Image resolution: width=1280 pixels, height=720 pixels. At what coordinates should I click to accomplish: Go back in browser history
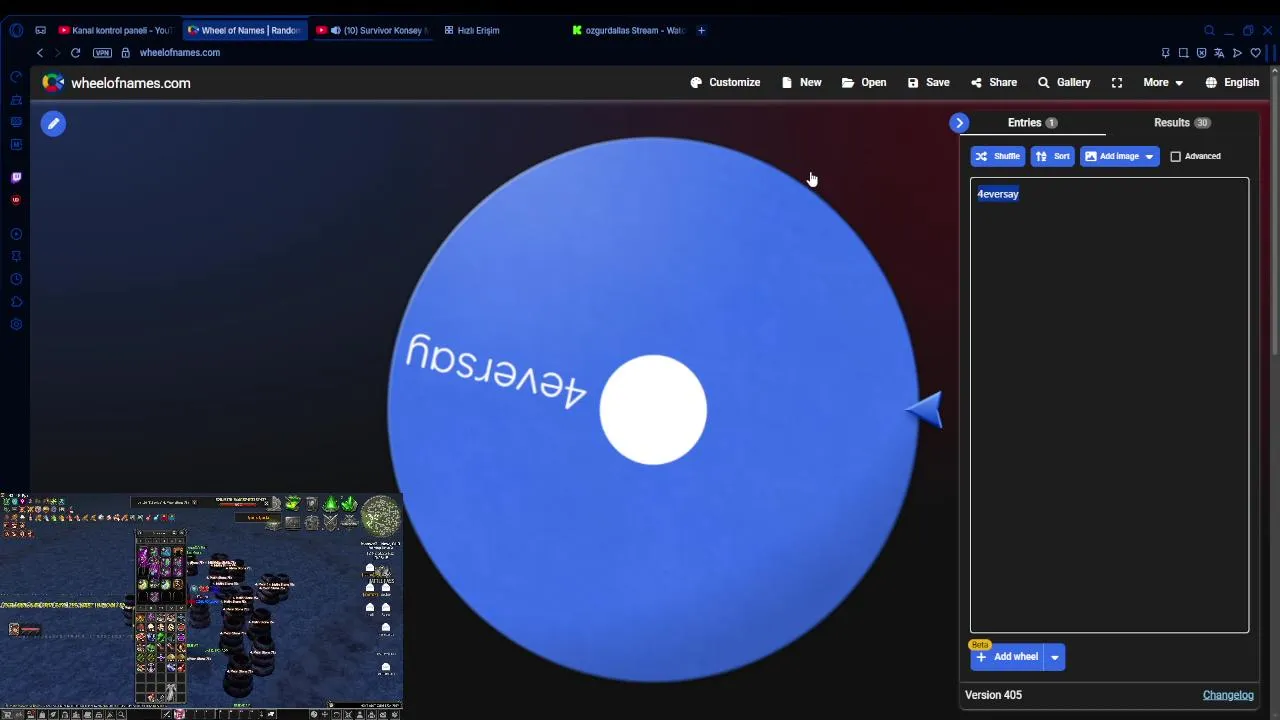click(x=40, y=53)
